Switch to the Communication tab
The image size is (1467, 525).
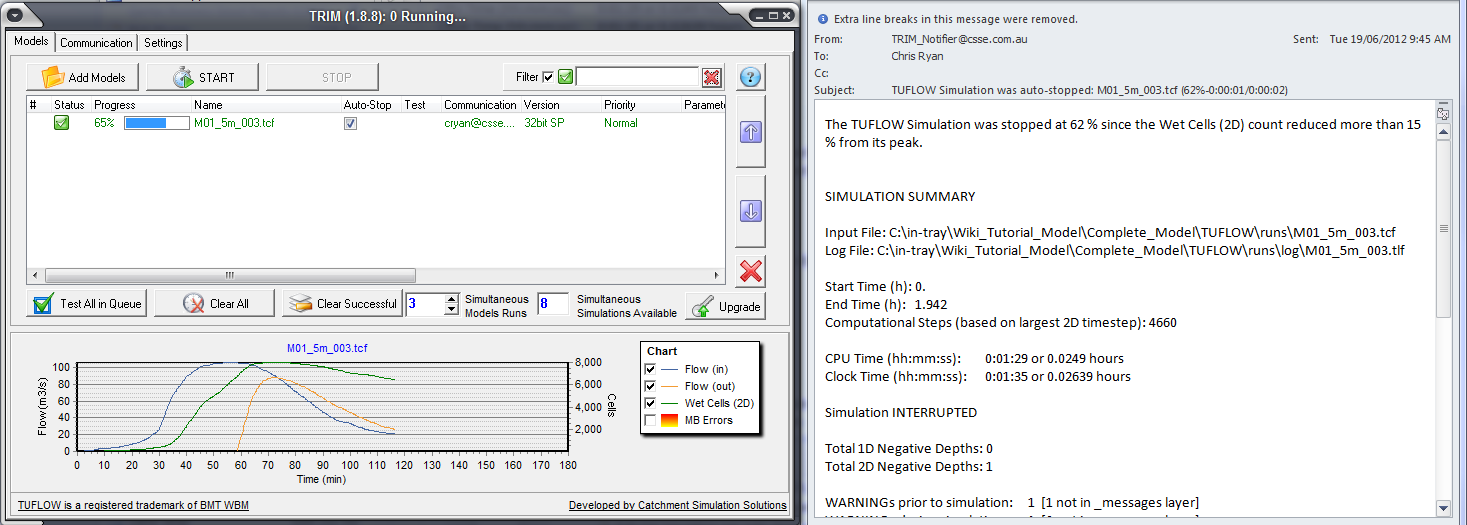(x=96, y=43)
